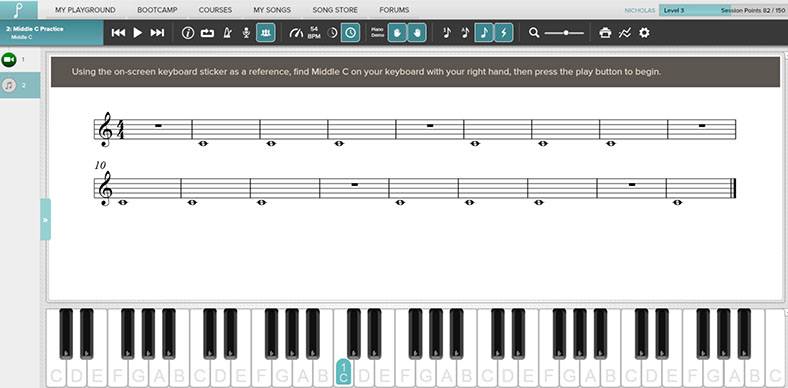Click the 54 BPM tempo value
The height and width of the screenshot is (388, 788).
tap(314, 33)
